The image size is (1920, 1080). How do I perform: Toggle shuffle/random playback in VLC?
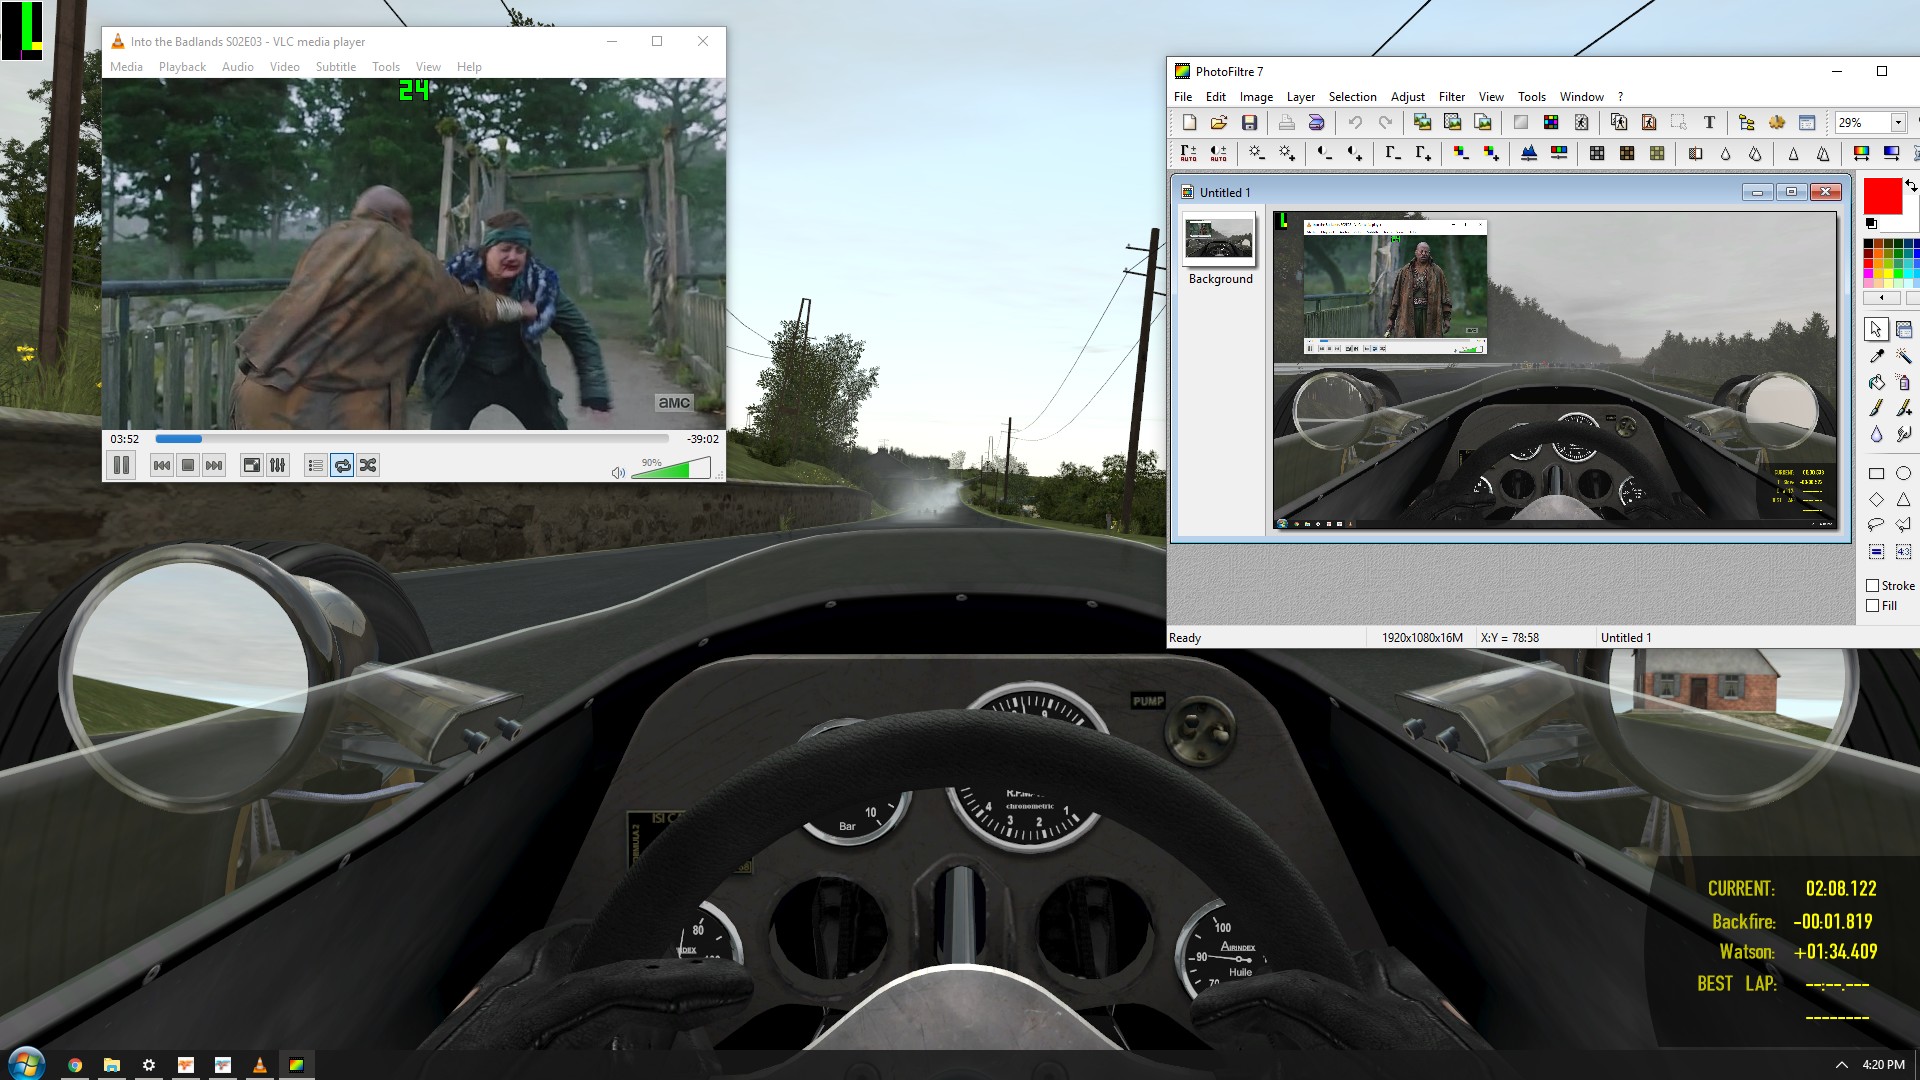pos(368,465)
